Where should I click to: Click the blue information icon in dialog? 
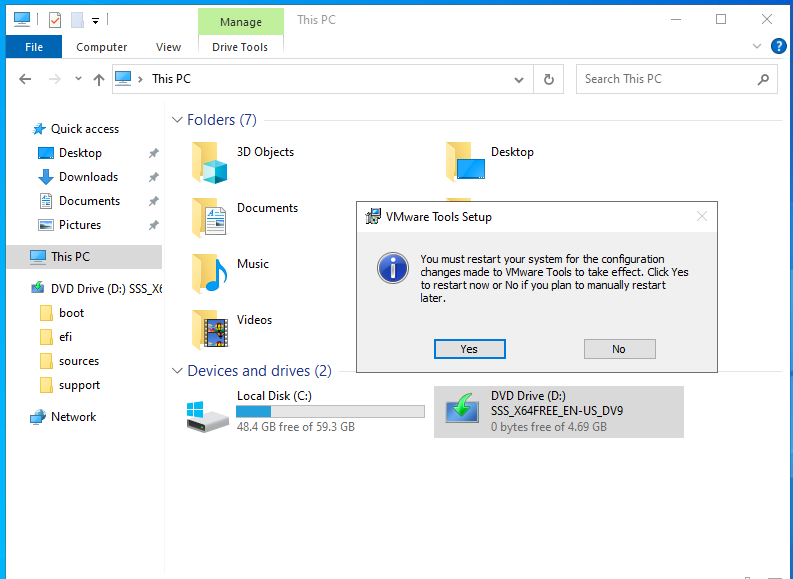coord(393,268)
